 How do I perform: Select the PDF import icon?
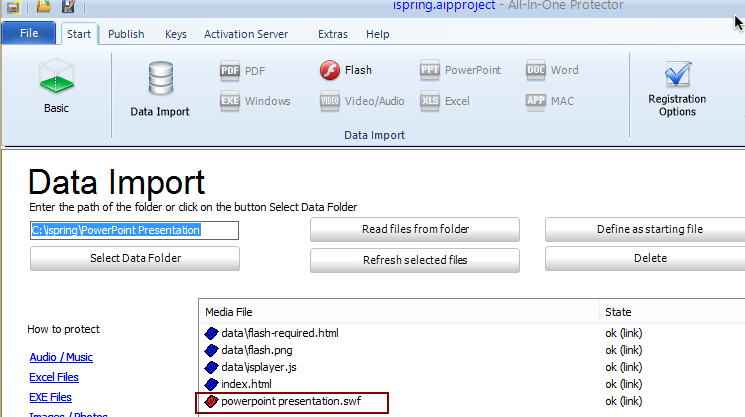click(230, 71)
